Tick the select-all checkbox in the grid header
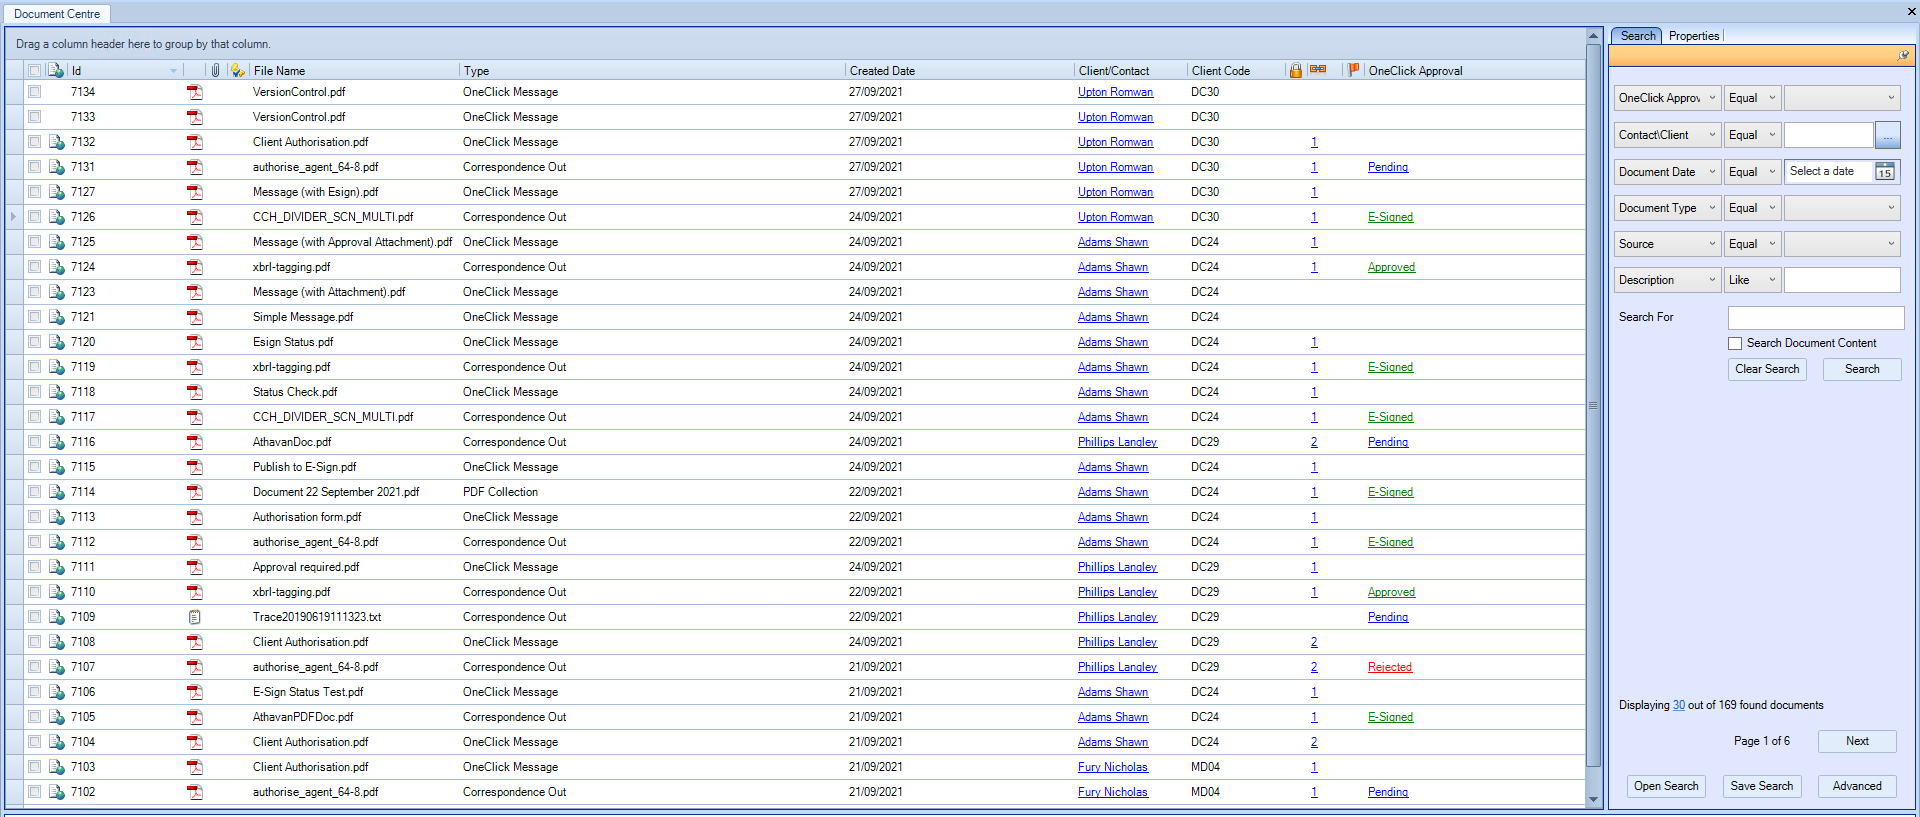Image resolution: width=1920 pixels, height=817 pixels. click(x=35, y=71)
